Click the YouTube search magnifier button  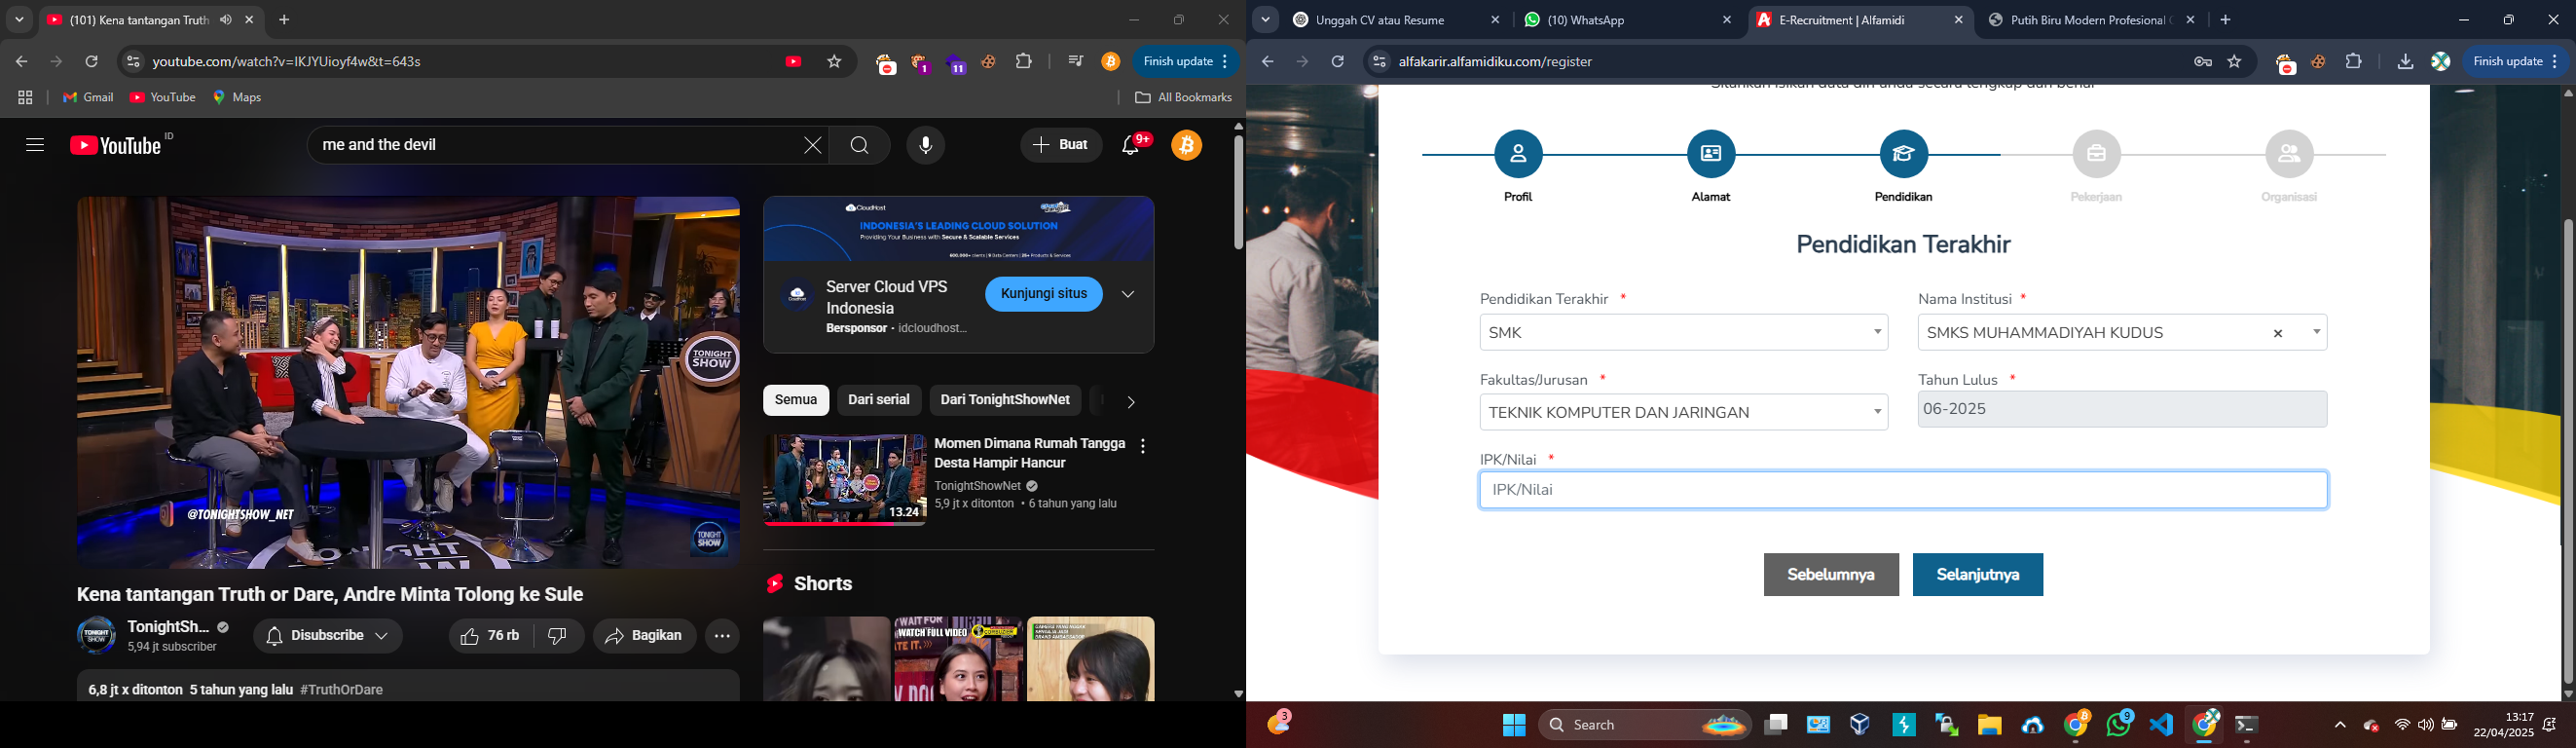[860, 146]
